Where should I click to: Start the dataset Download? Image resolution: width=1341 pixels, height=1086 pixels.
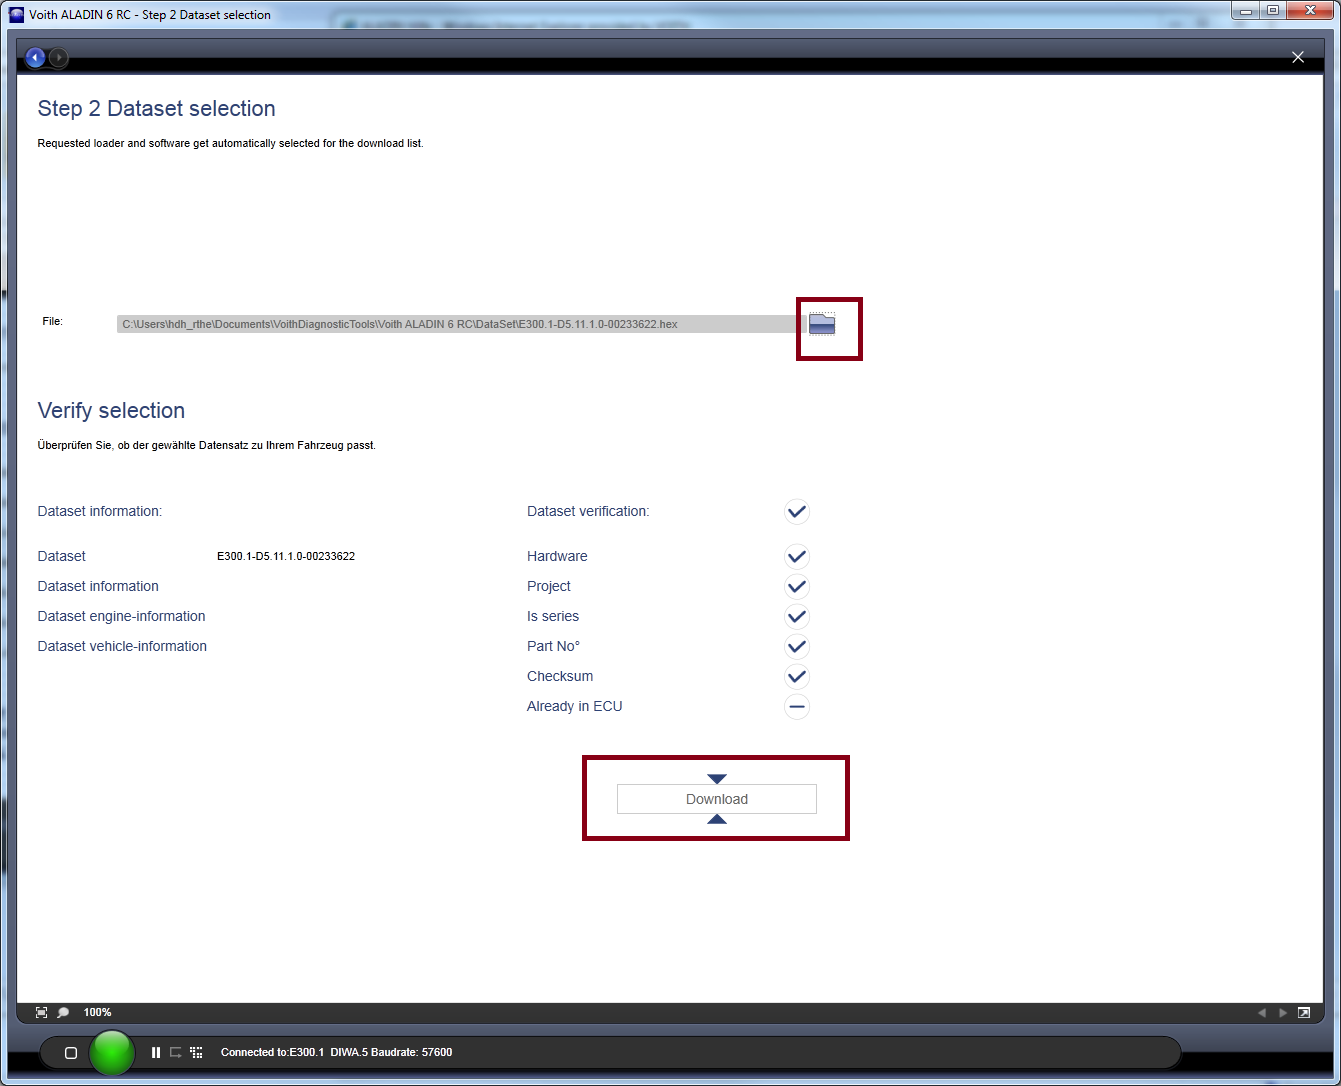717,799
